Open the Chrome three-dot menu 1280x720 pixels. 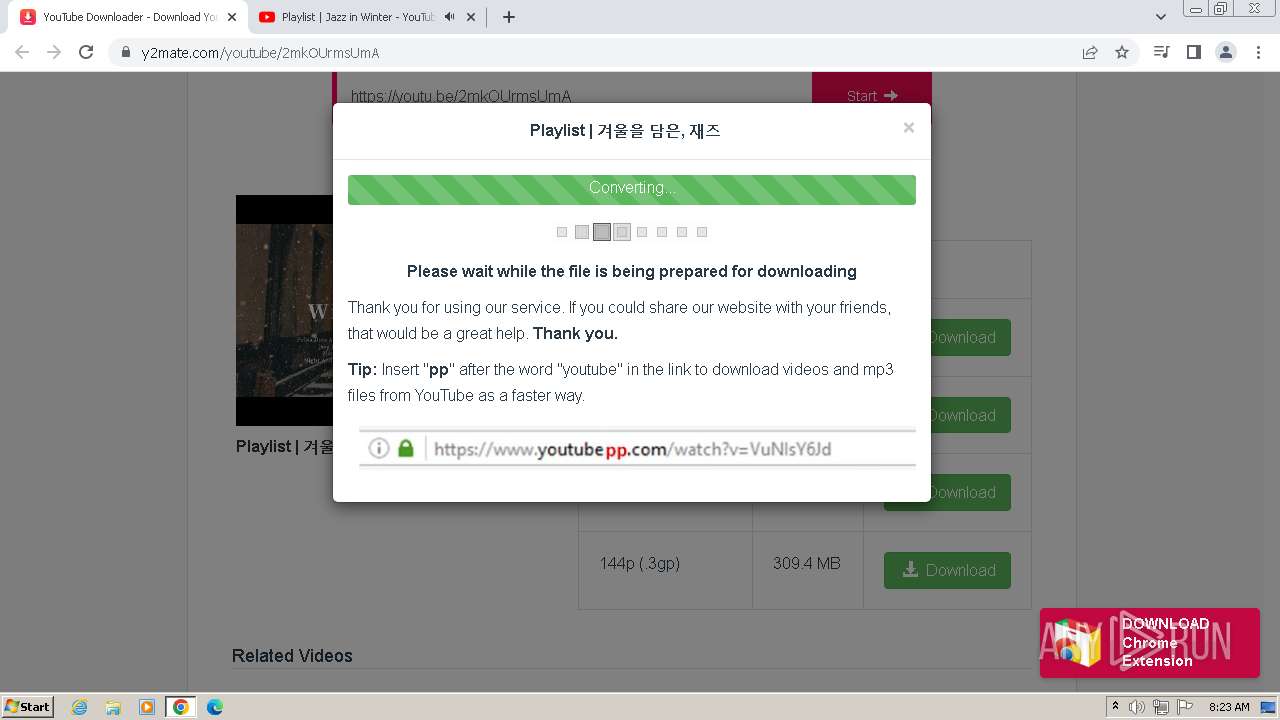pos(1258,52)
